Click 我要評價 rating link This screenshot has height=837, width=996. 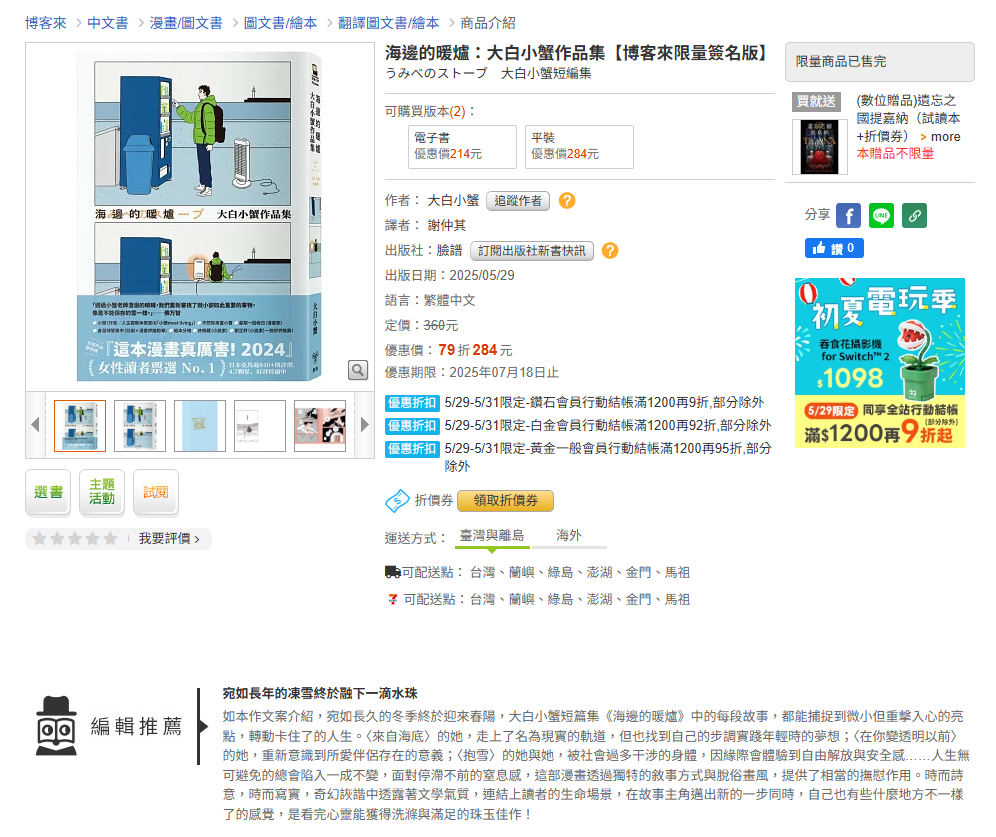point(169,539)
